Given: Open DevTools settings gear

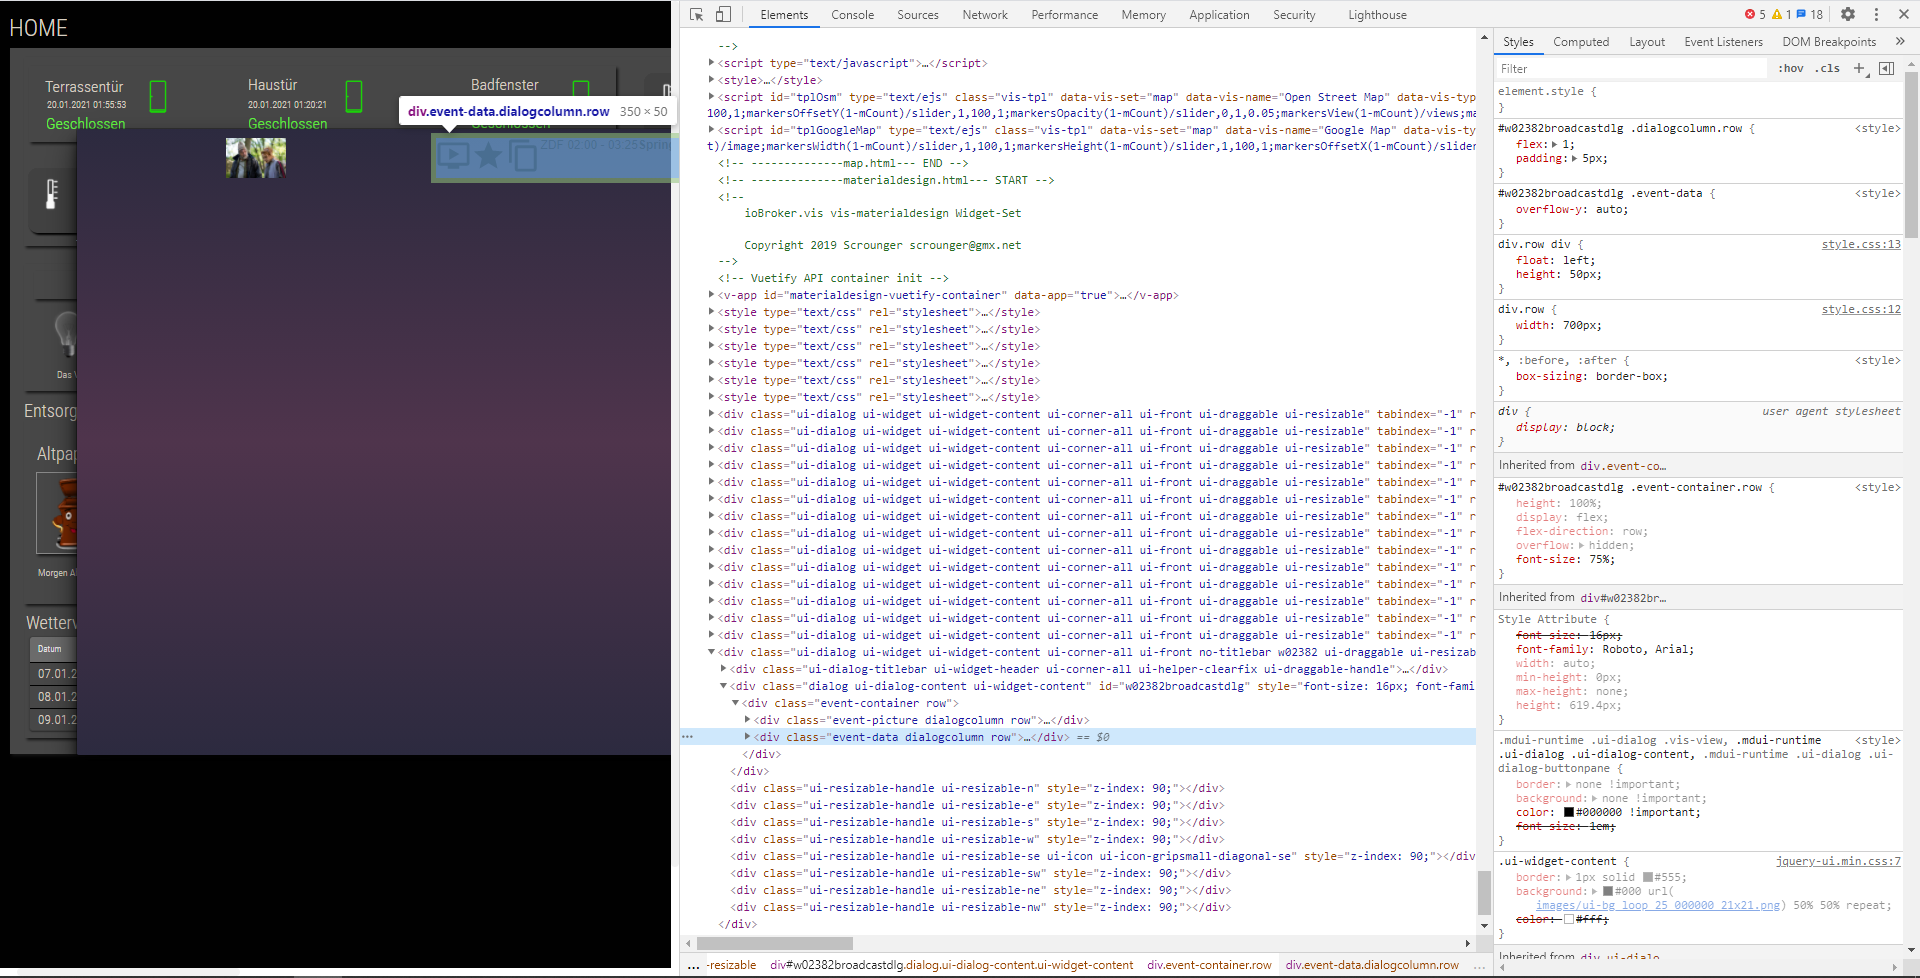Looking at the screenshot, I should (x=1848, y=14).
